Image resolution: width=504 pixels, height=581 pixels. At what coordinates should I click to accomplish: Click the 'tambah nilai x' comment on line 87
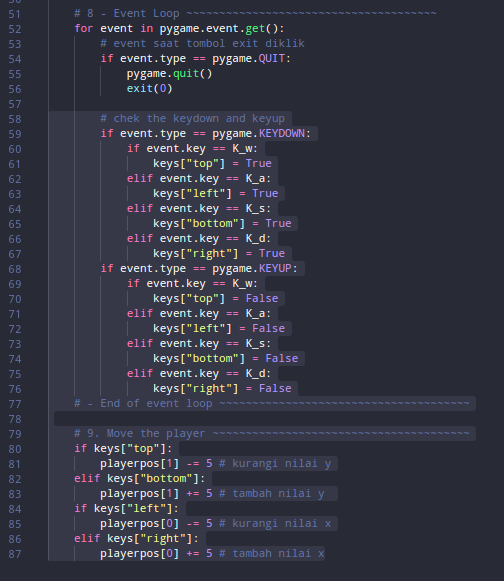(278, 554)
